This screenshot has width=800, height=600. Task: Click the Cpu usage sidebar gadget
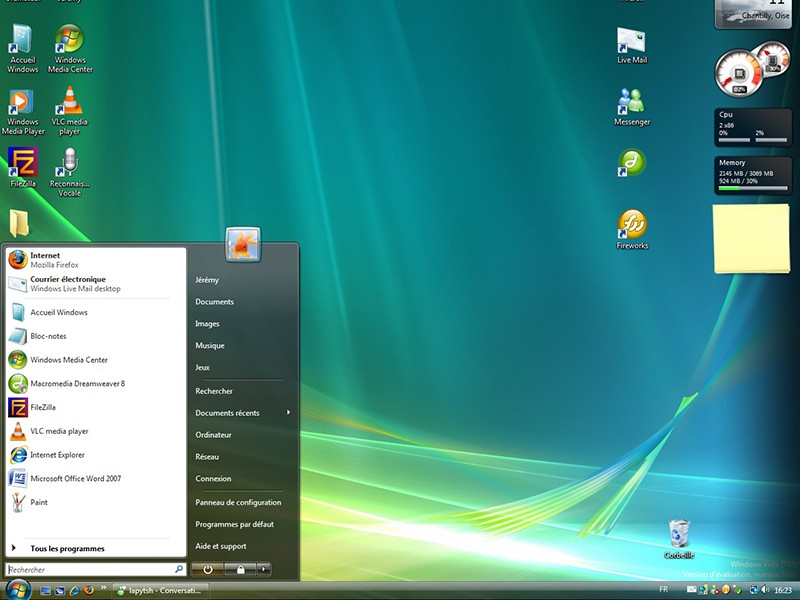(753, 128)
